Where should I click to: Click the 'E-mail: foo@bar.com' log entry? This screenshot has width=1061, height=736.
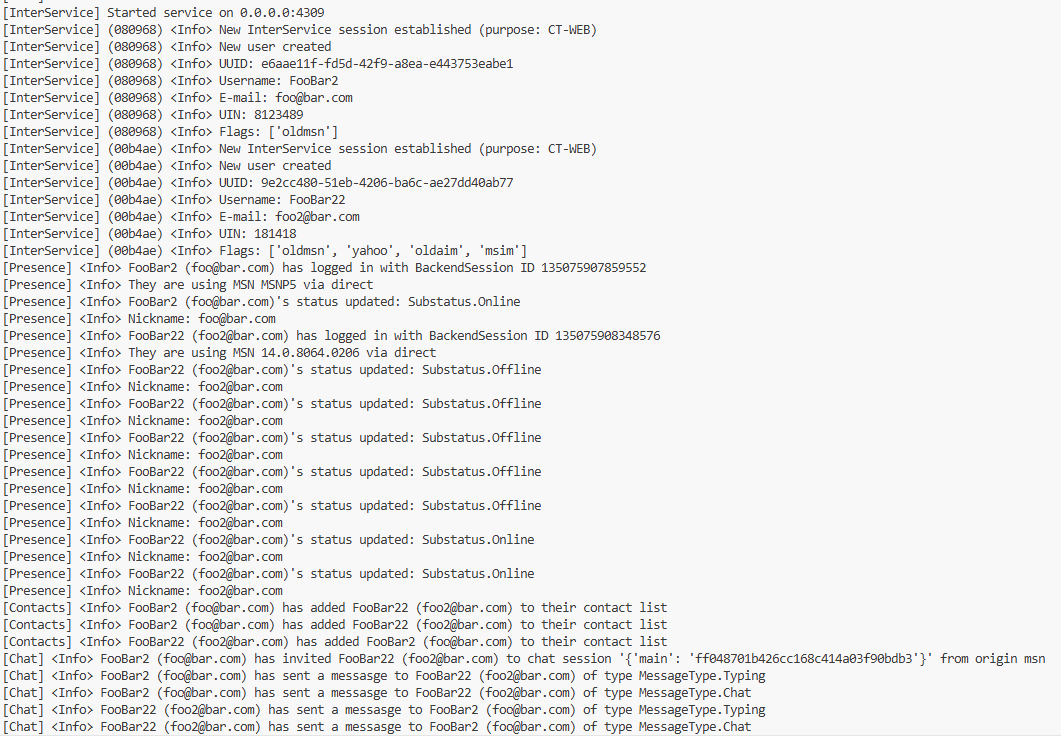(285, 98)
